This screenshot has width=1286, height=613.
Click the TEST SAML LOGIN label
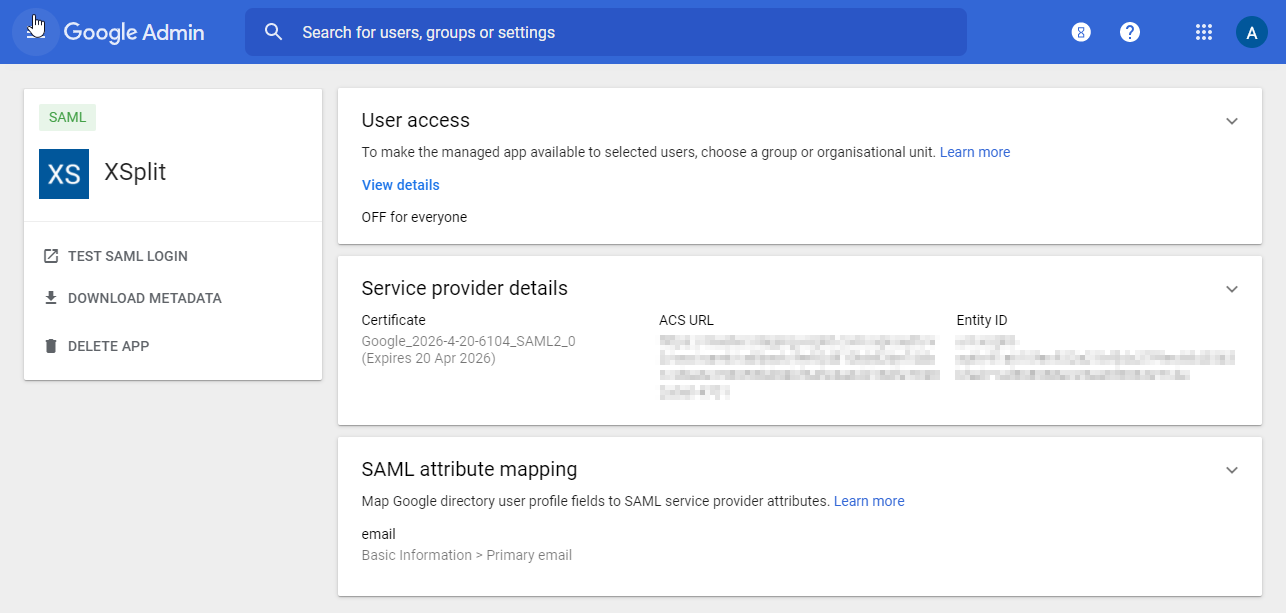[128, 256]
